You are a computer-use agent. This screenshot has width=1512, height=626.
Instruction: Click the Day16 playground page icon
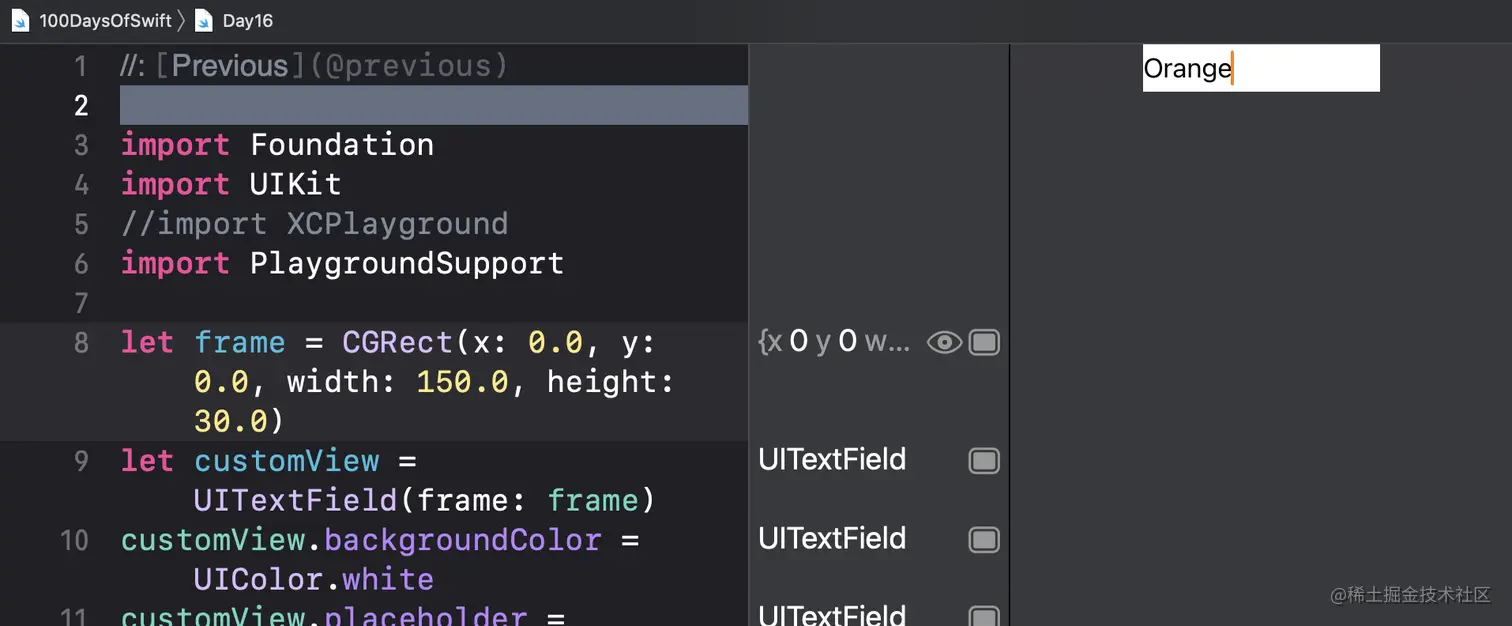click(x=204, y=20)
